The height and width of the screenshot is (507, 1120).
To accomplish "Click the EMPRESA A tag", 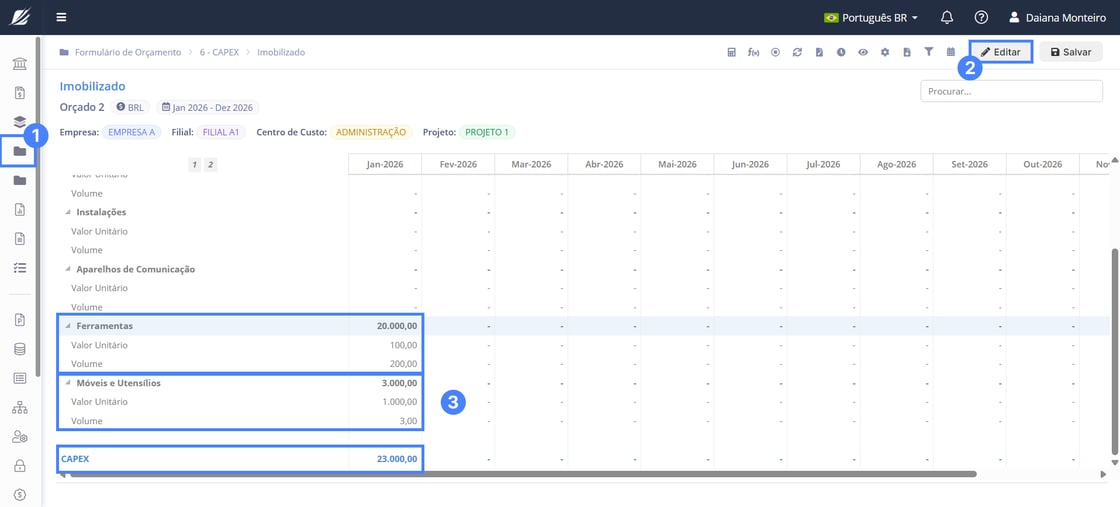I will click(x=131, y=132).
